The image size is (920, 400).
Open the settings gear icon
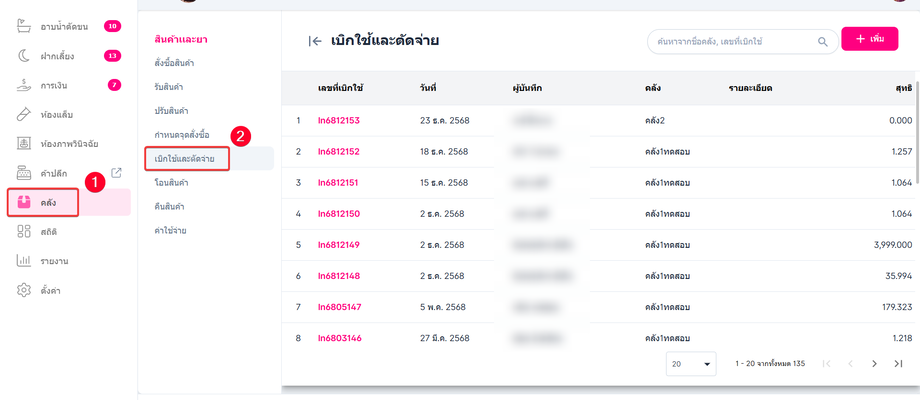[x=24, y=290]
